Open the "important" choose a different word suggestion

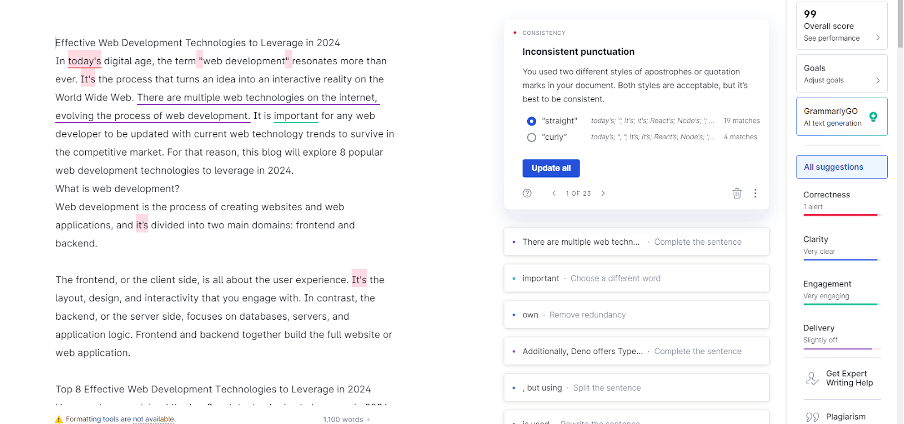point(636,278)
